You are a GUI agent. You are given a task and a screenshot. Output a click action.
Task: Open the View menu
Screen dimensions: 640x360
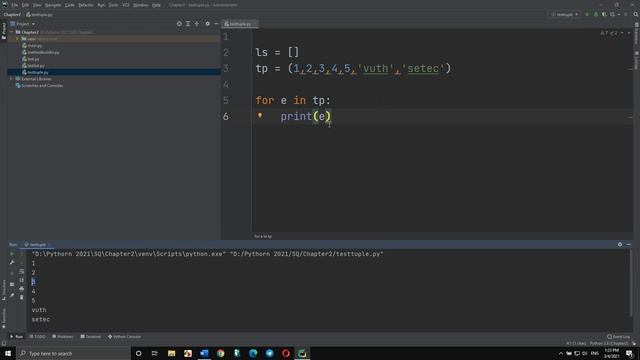(x=37, y=5)
